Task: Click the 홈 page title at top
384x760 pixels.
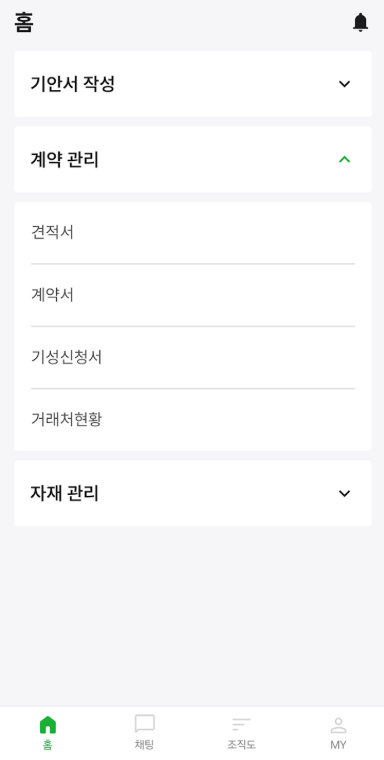Action: coord(24,22)
